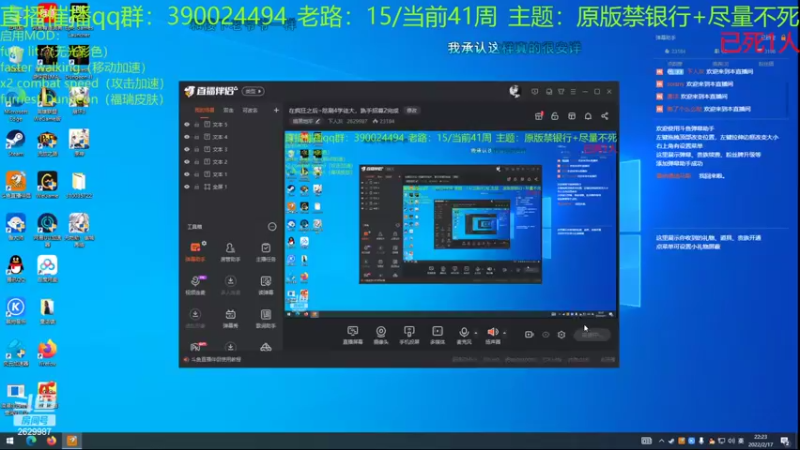
Task: Hide the 文本1 layer with its eye icon
Action: (x=187, y=174)
